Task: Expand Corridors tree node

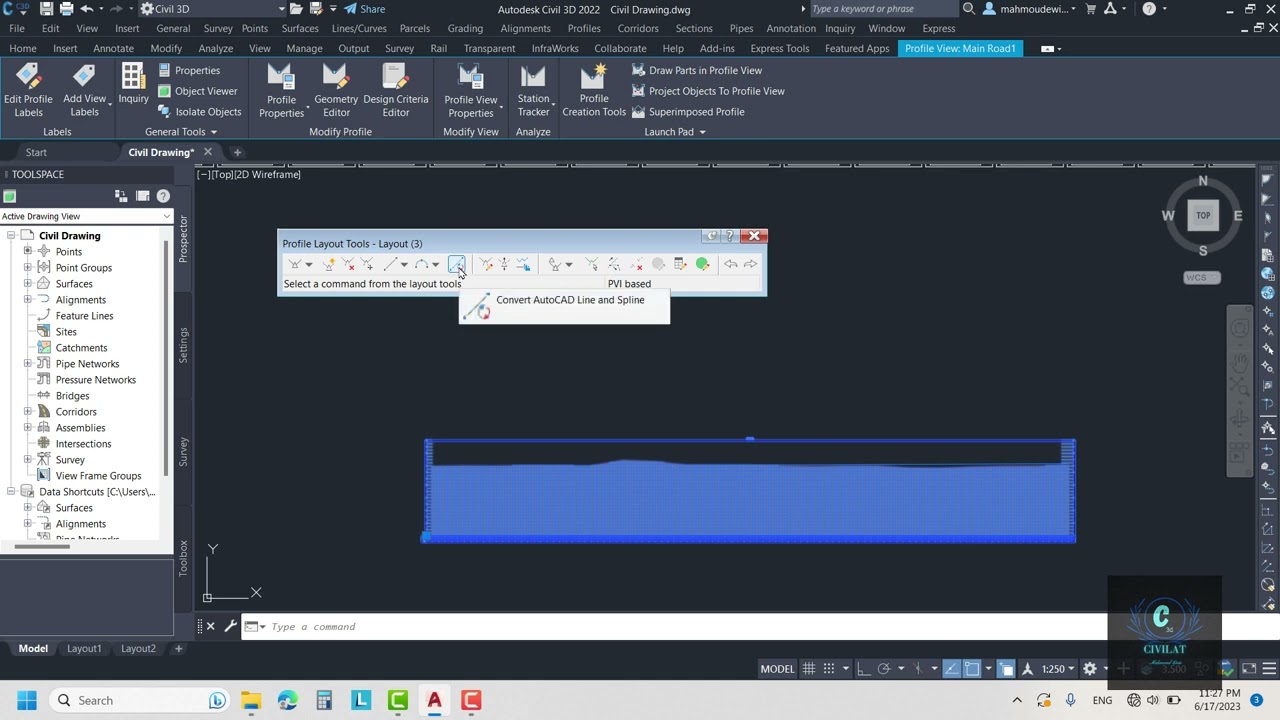Action: coord(28,412)
